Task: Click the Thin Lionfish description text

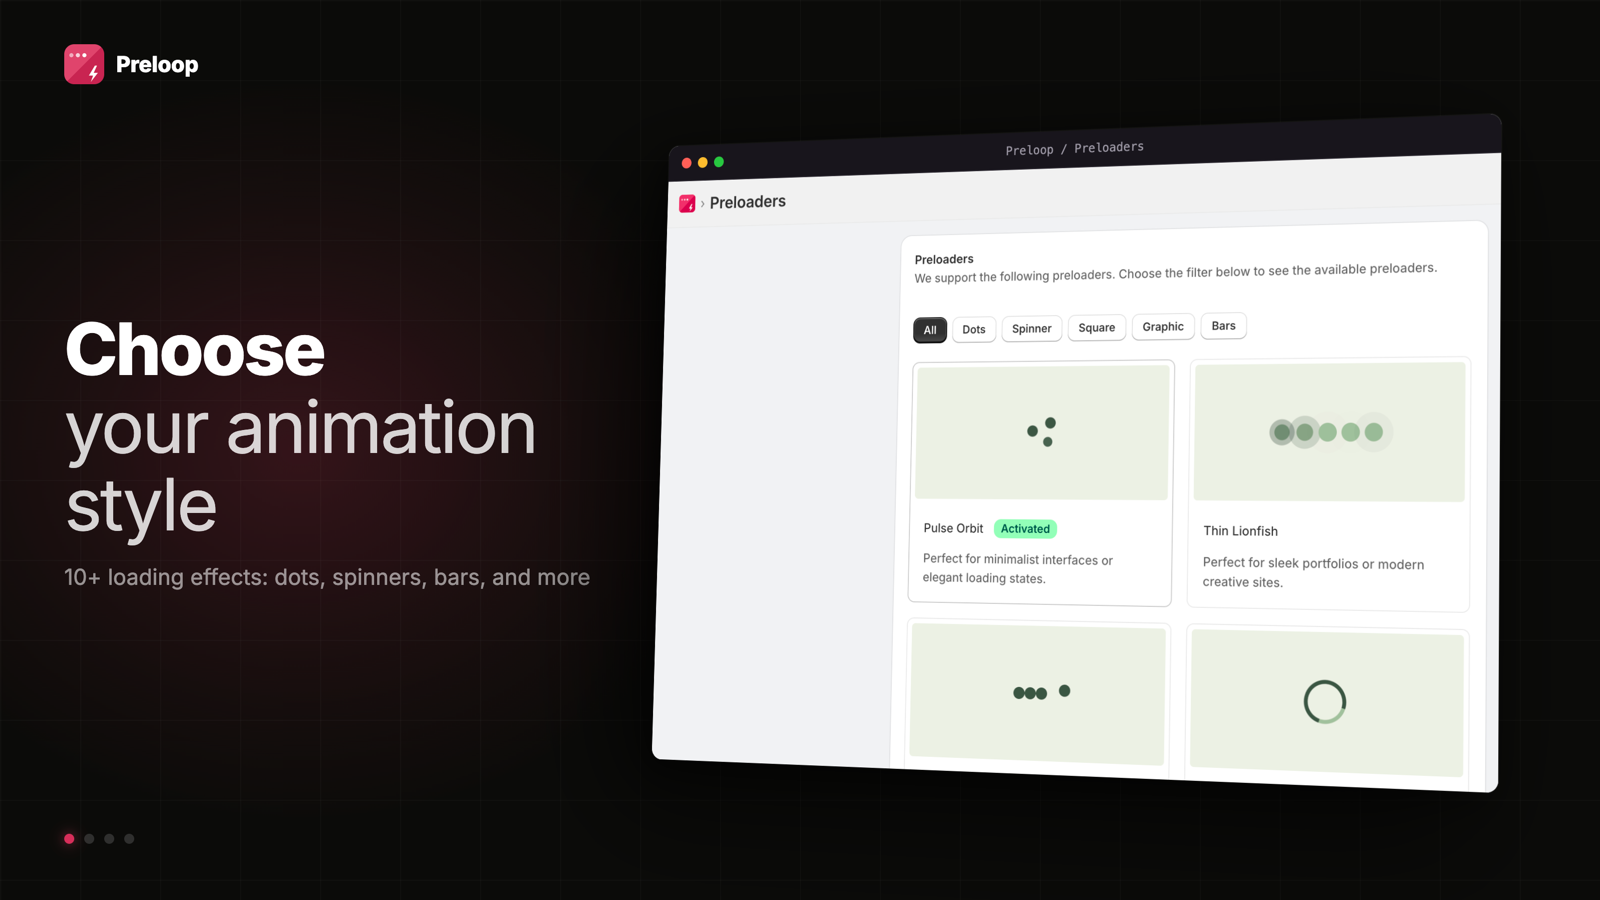Action: pyautogui.click(x=1313, y=573)
